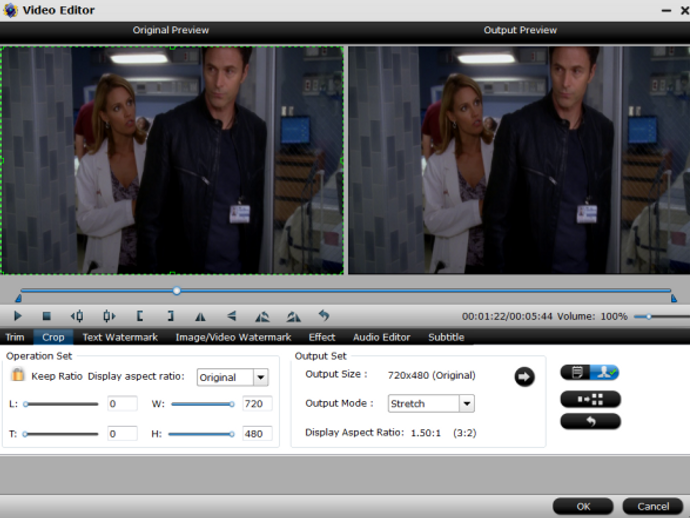Select the Crop tab
The height and width of the screenshot is (518, 690).
53,337
